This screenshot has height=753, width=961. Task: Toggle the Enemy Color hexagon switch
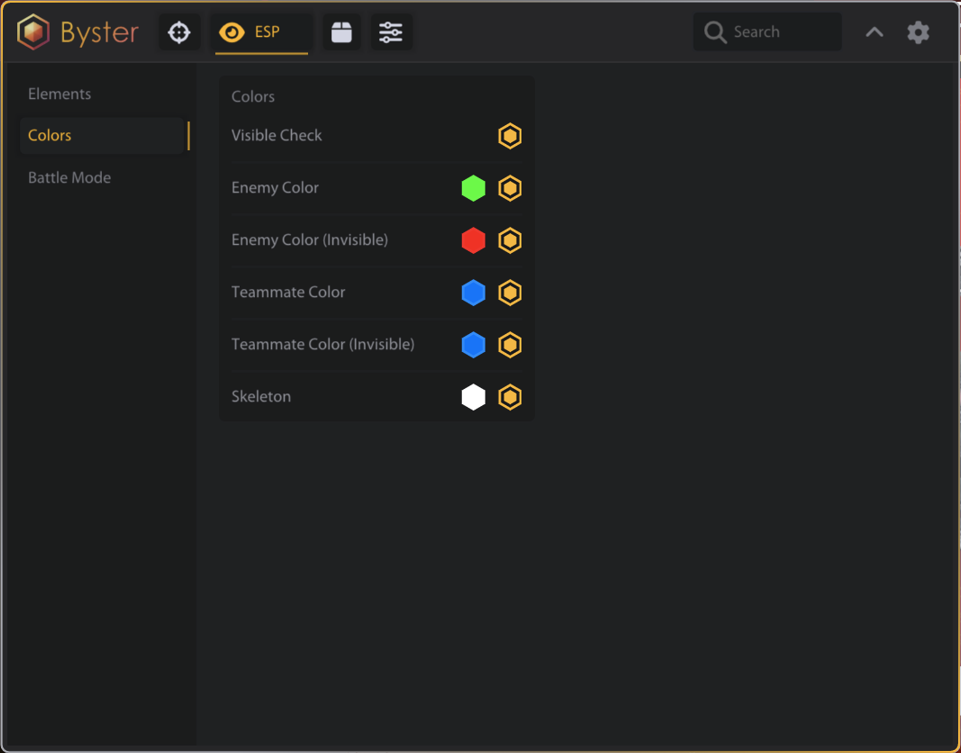pyautogui.click(x=510, y=188)
